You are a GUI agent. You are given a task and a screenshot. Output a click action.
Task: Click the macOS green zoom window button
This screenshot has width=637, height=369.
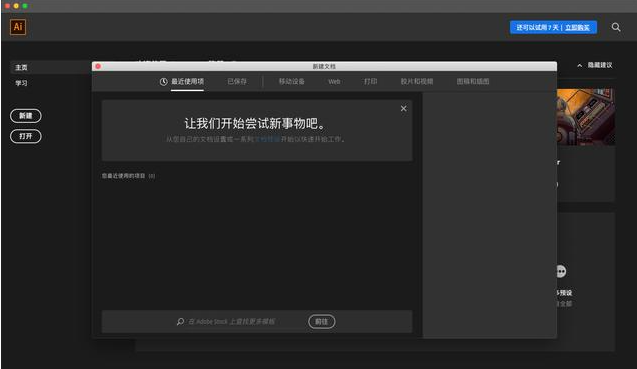click(x=25, y=6)
